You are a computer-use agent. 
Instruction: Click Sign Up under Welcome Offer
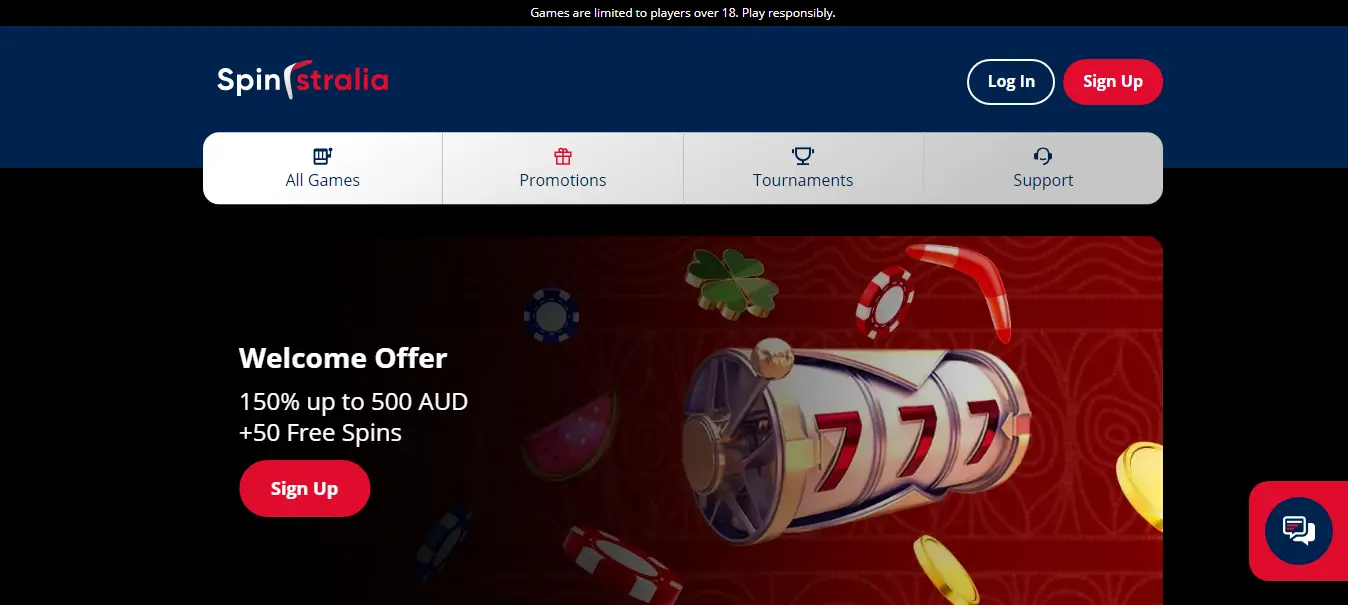(305, 489)
